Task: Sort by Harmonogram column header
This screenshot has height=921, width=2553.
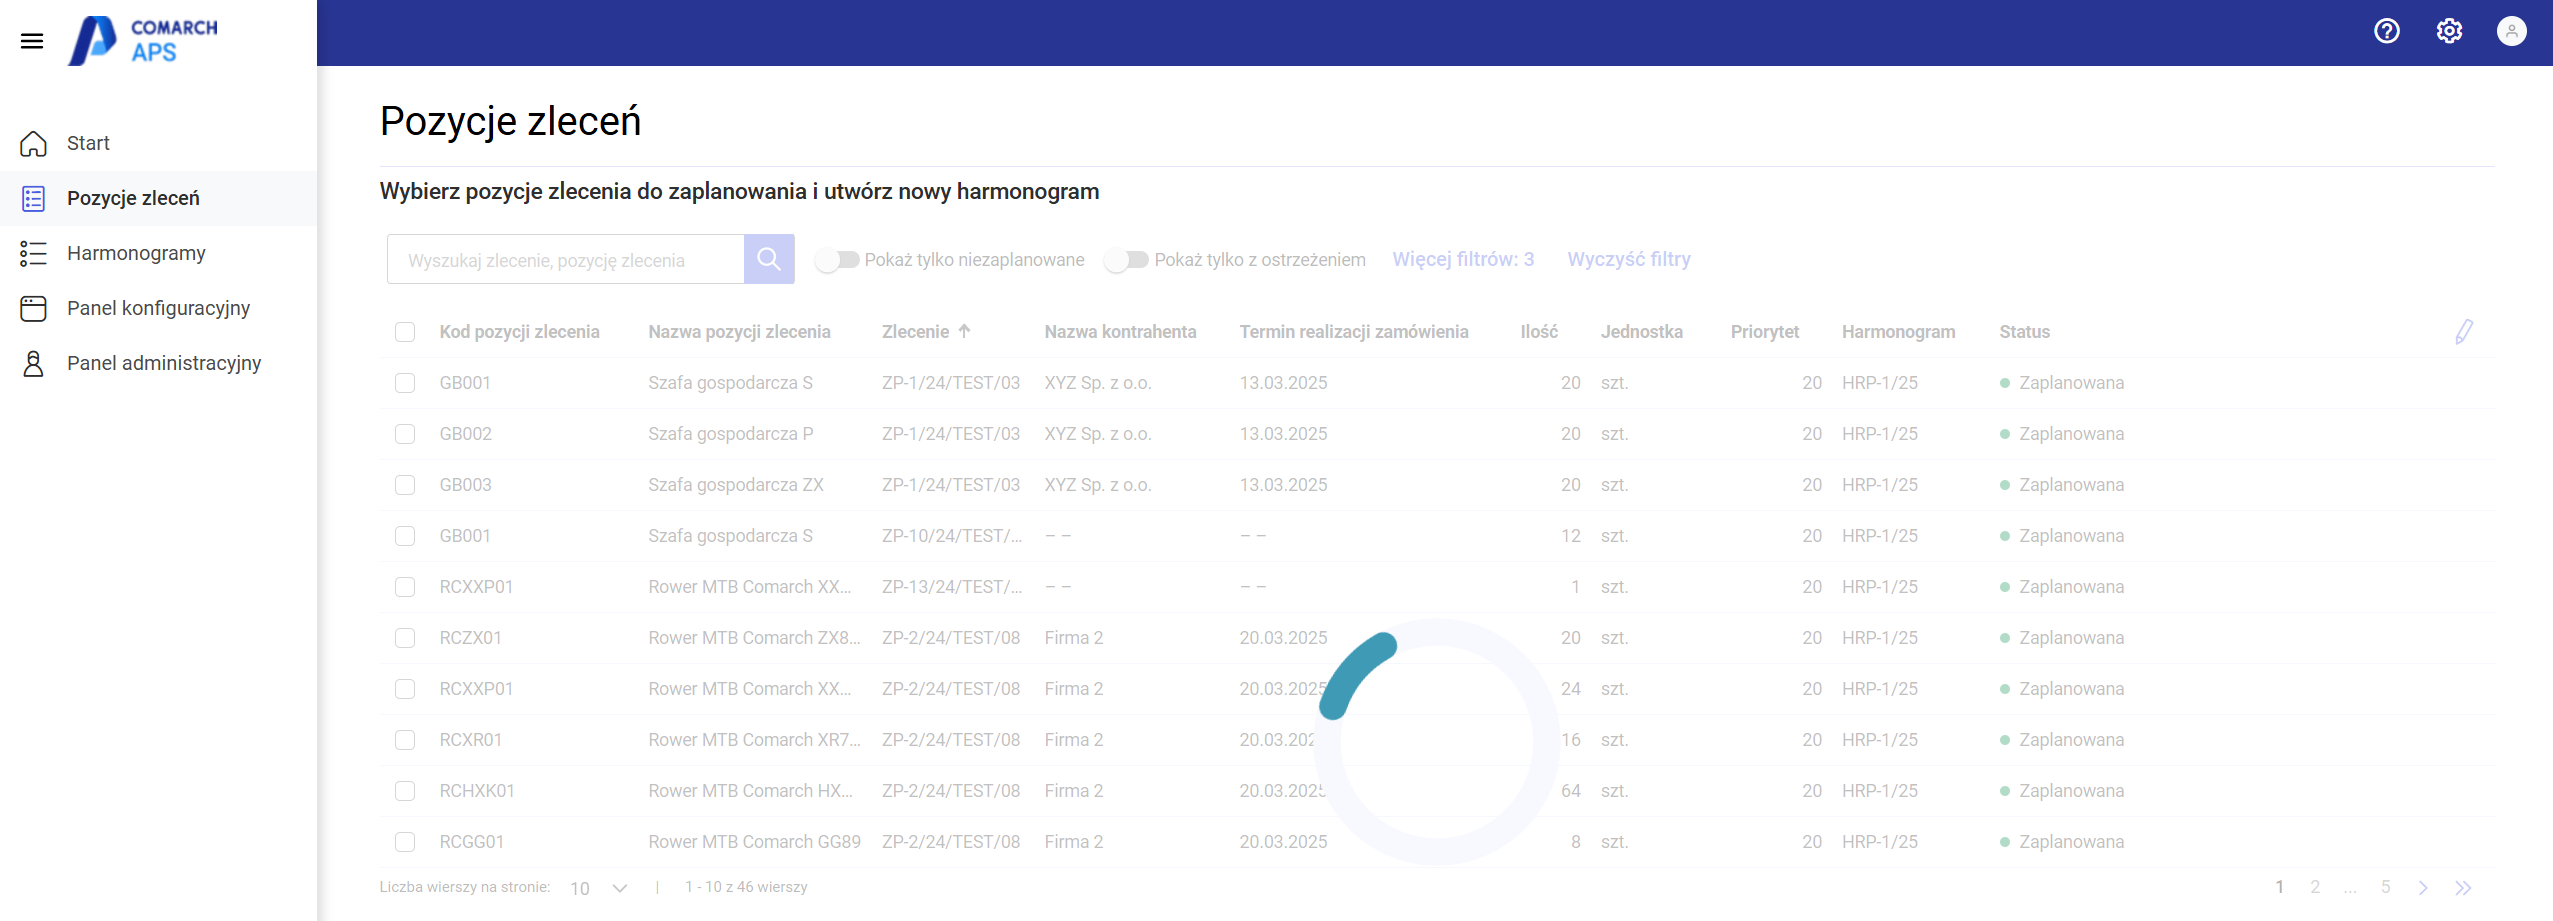Action: coord(1898,332)
